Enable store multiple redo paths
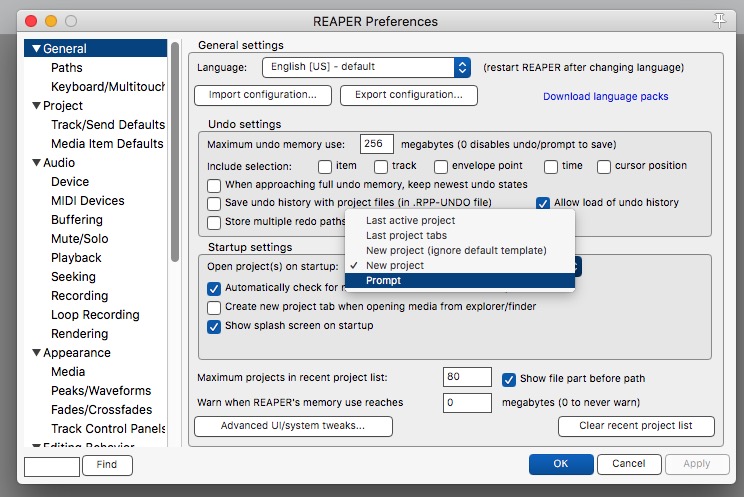Screen dimensions: 744x497 click(x=214, y=222)
